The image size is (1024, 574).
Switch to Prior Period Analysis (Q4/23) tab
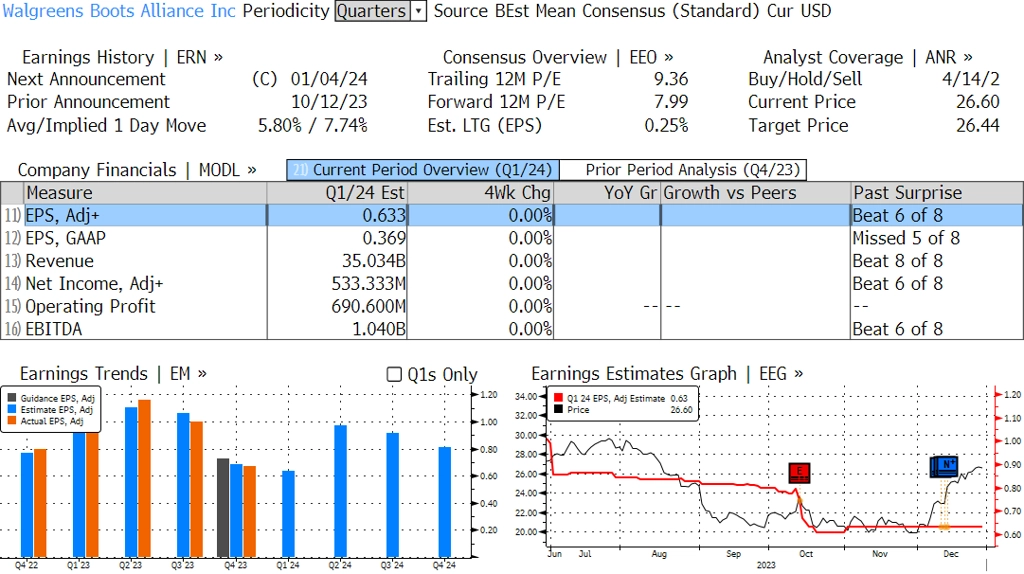(684, 170)
